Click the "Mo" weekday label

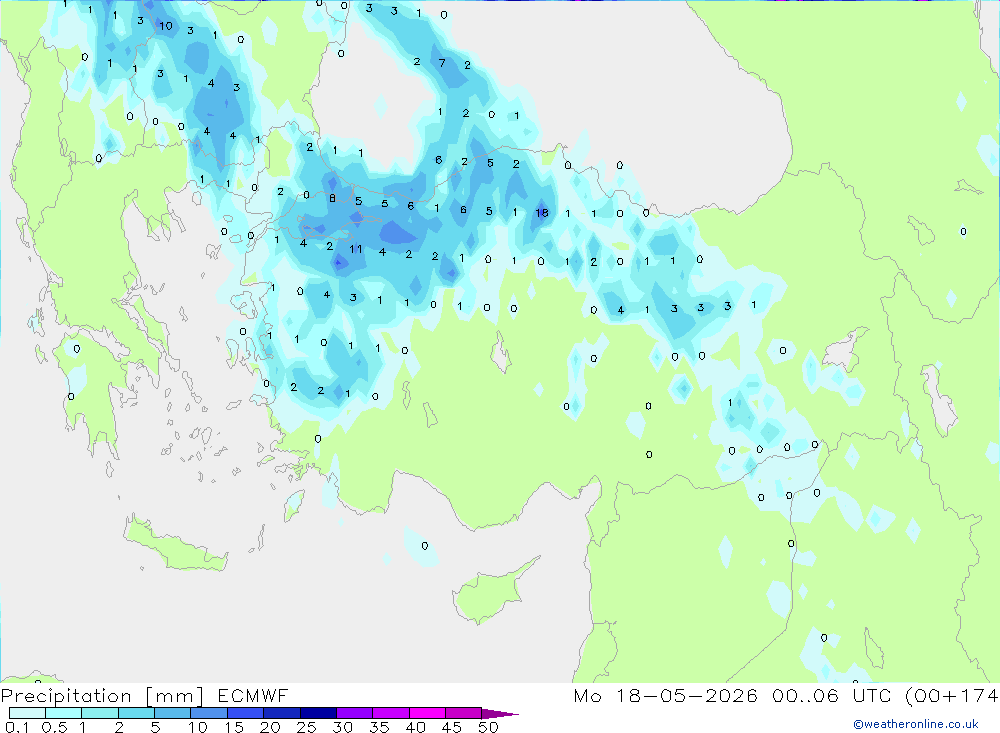click(587, 695)
